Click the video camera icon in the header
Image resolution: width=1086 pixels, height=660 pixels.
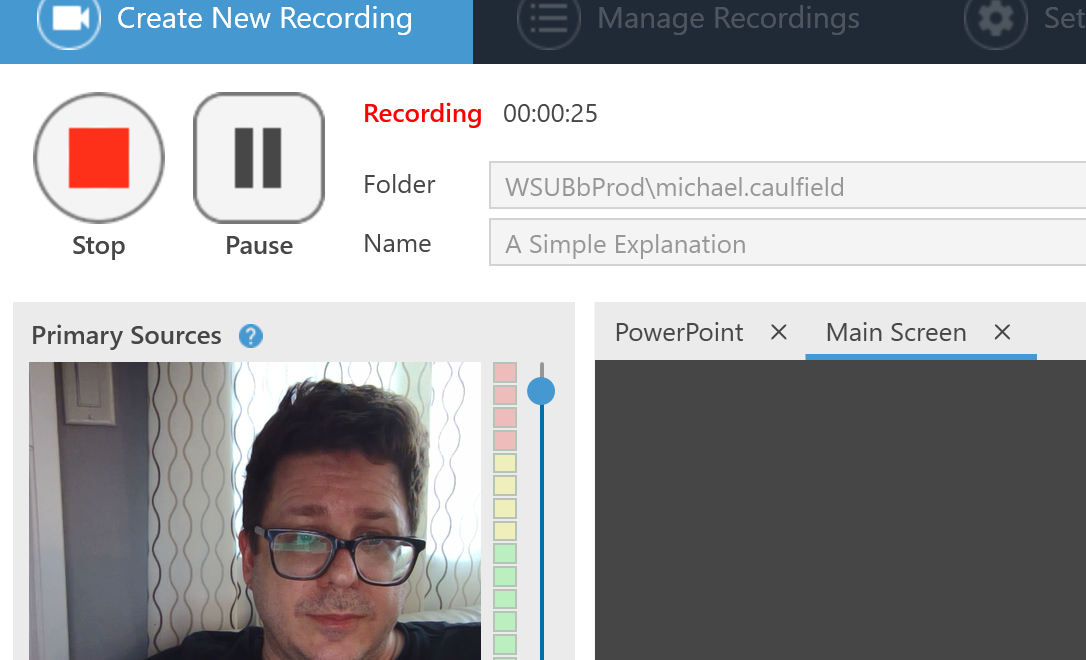pyautogui.click(x=68, y=20)
